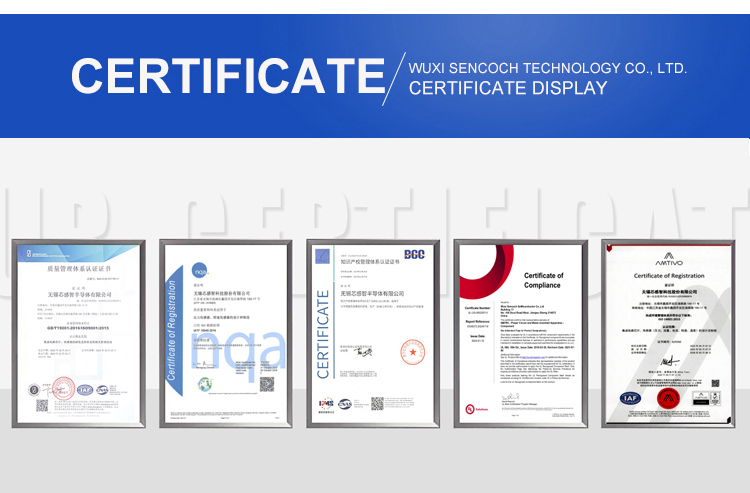Viewport: 750px width, 493px height.
Task: Click the red stamp on first certificate
Action: [x=64, y=388]
